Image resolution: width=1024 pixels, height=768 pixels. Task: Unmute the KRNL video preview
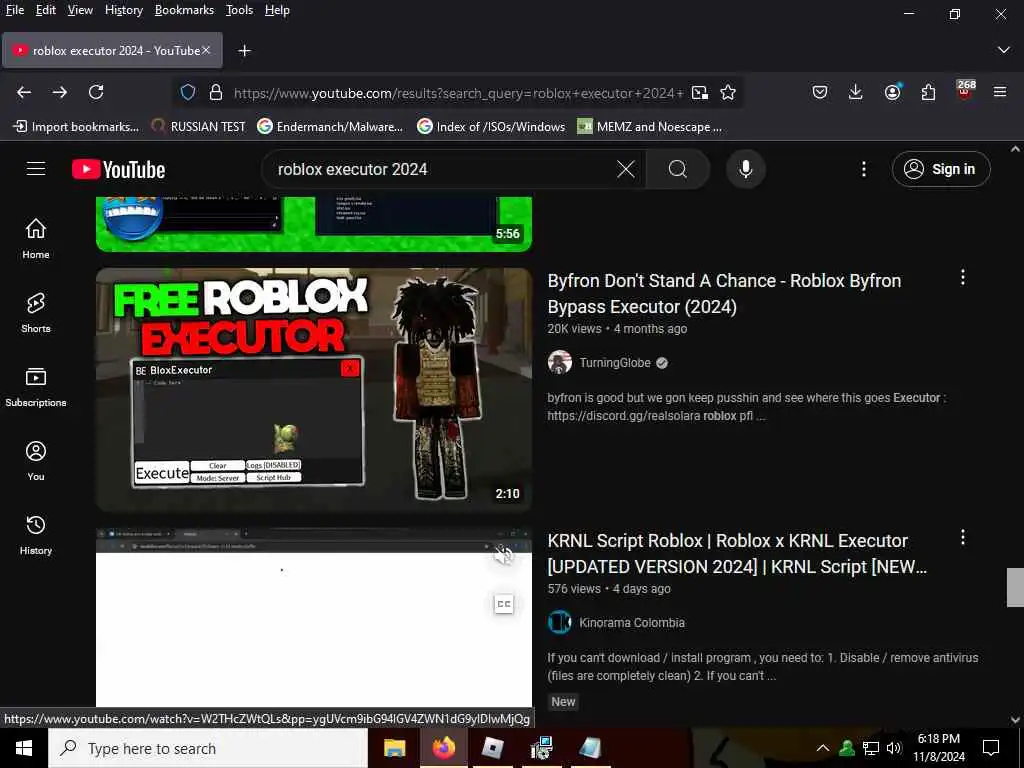click(504, 555)
